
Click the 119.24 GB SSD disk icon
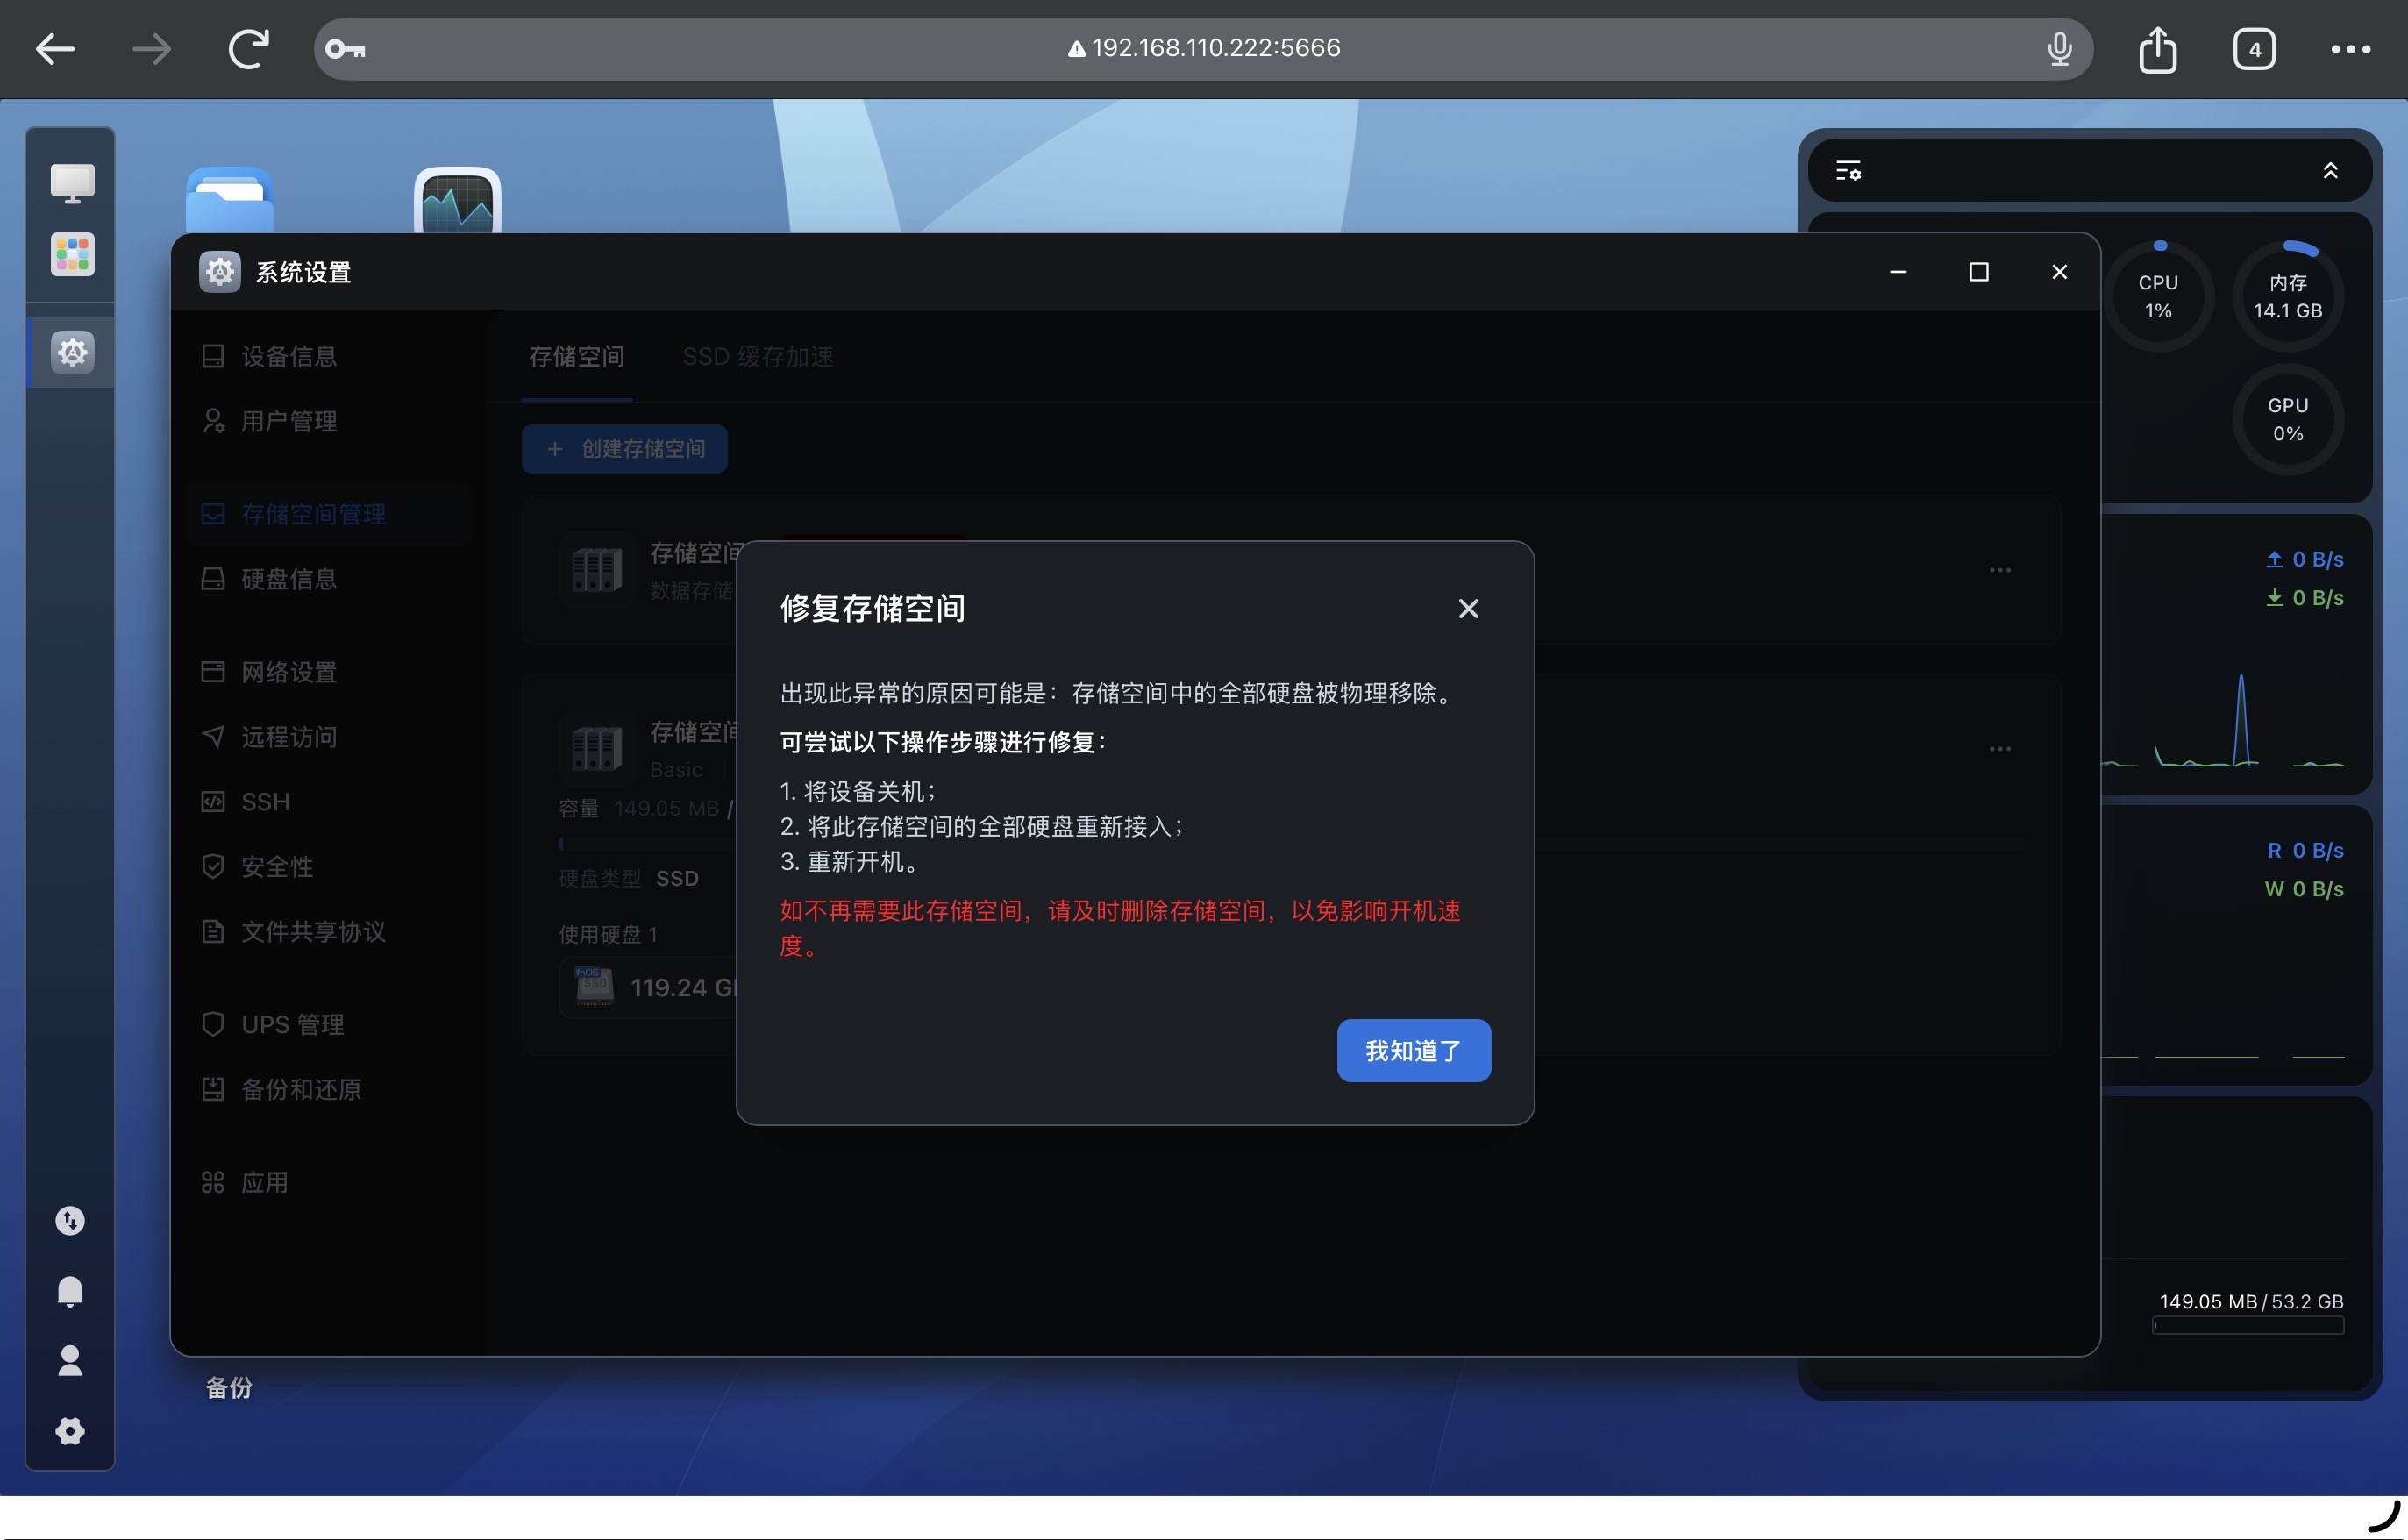[594, 987]
